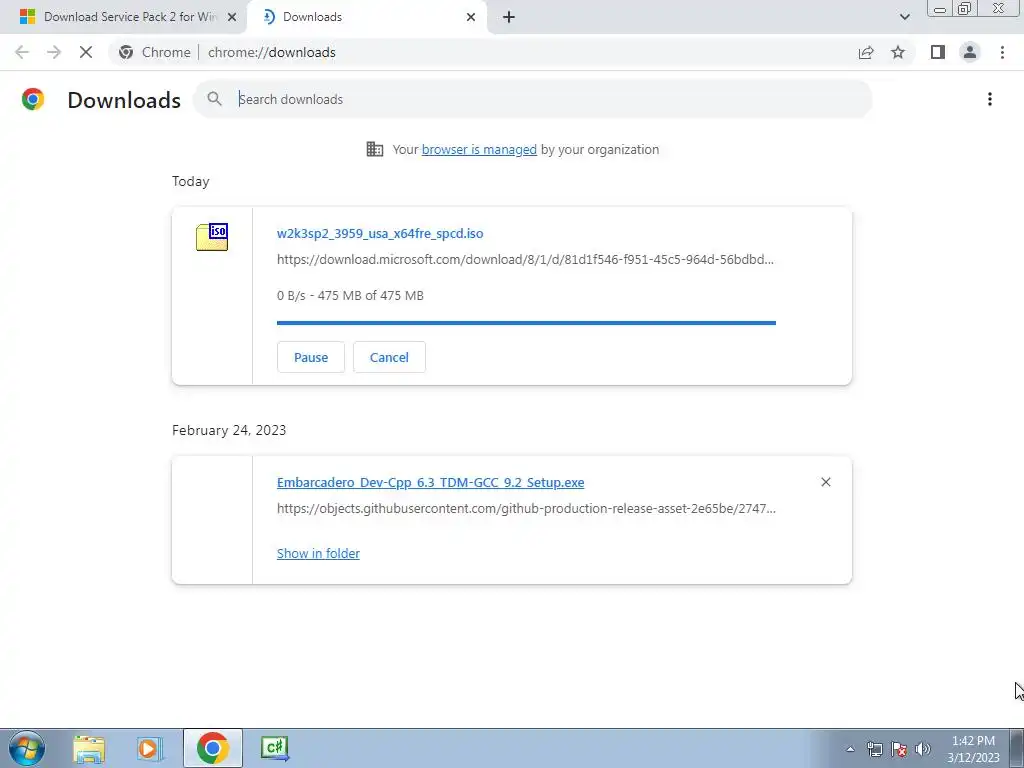Viewport: 1024px width, 768px height.
Task: Launch Windows Media Player from taskbar
Action: [x=150, y=748]
